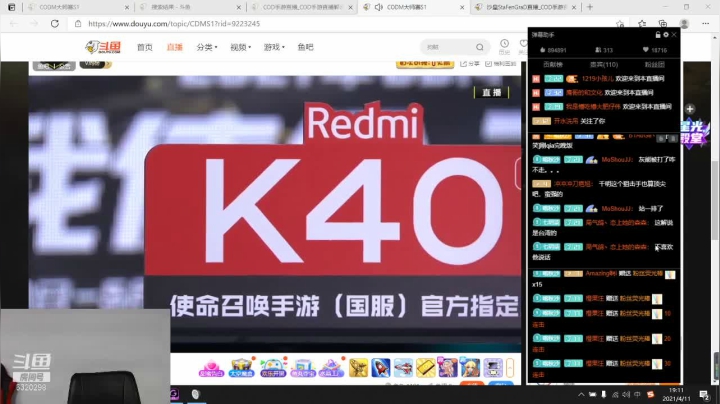Switch to 贡献榜 tab

pos(553,65)
